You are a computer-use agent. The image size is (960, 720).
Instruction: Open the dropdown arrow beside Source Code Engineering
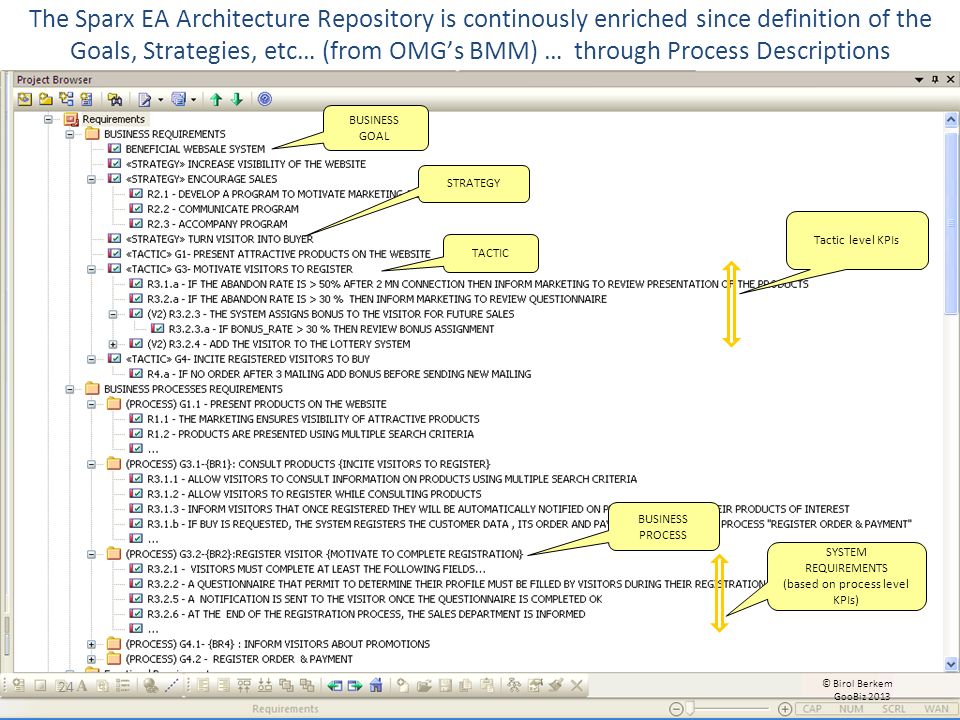193,99
